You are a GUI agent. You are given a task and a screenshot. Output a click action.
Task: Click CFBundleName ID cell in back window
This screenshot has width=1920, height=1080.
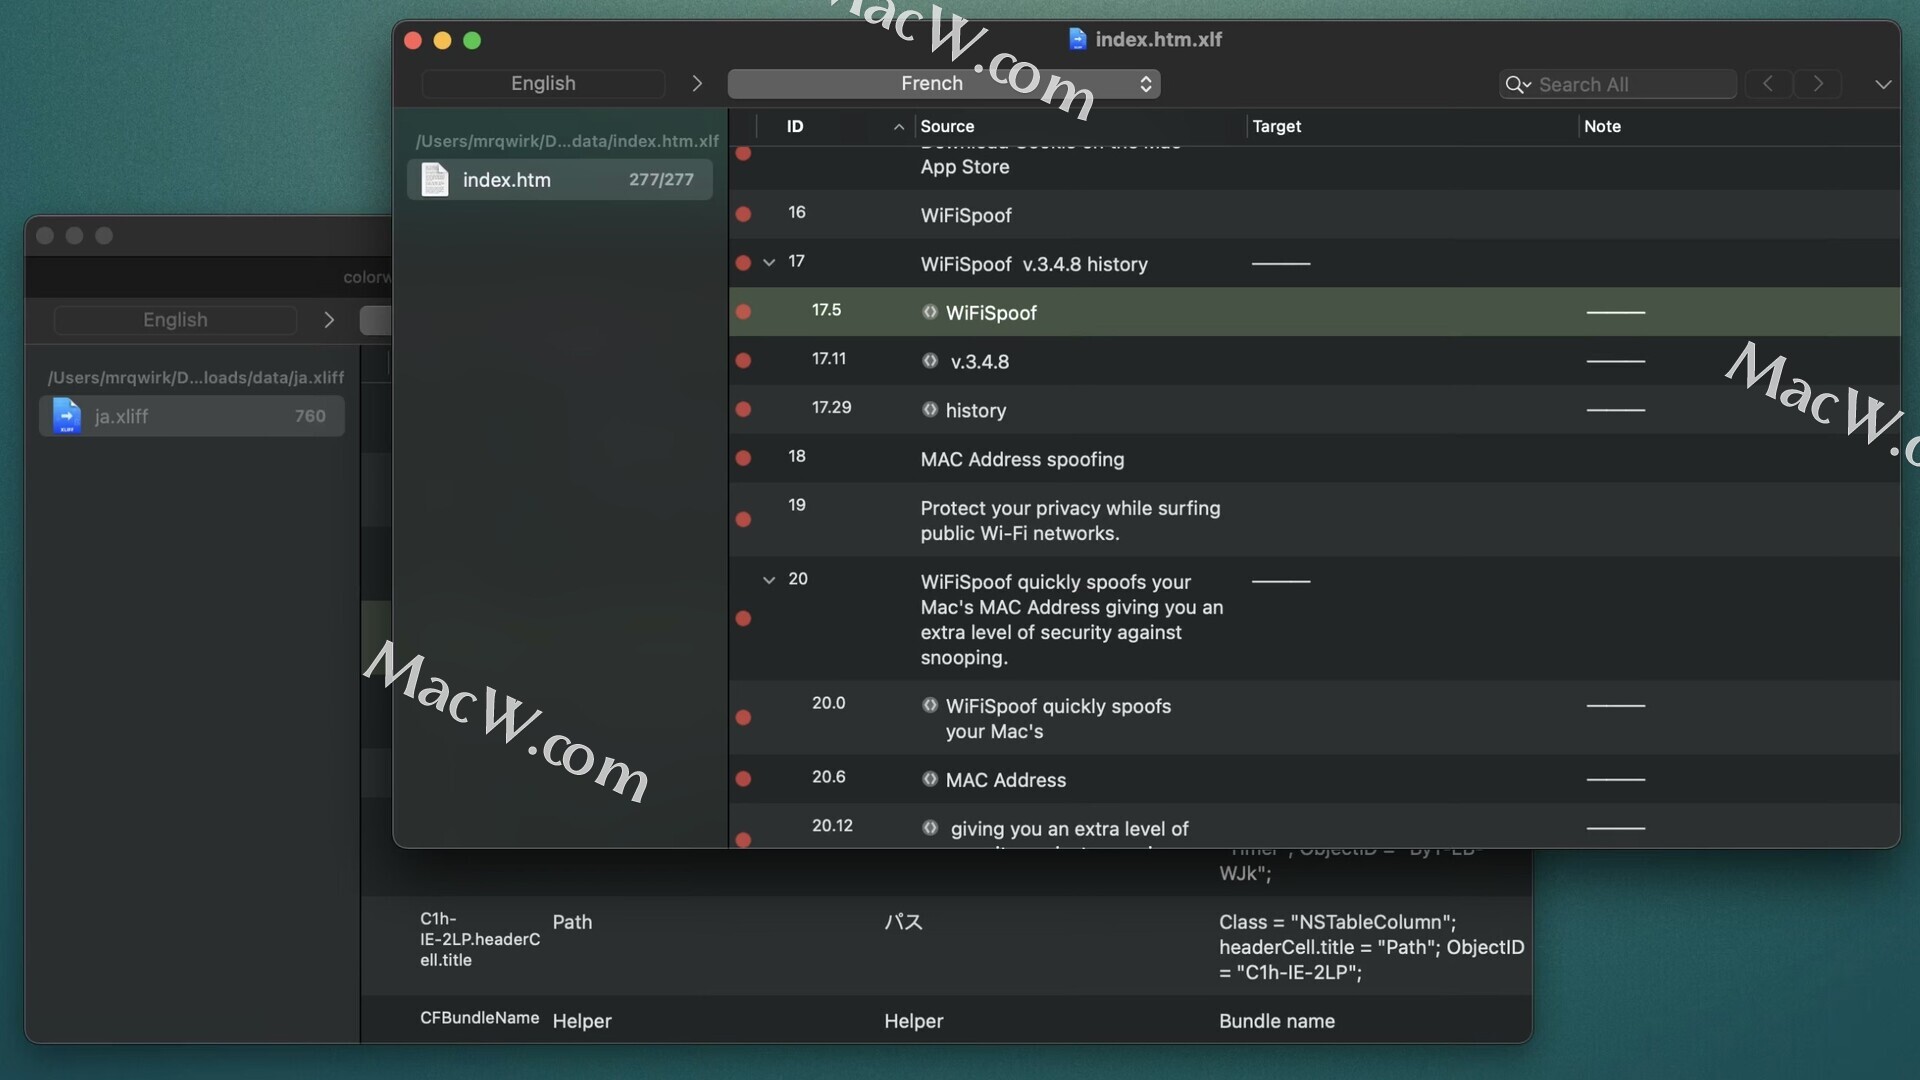point(479,1018)
